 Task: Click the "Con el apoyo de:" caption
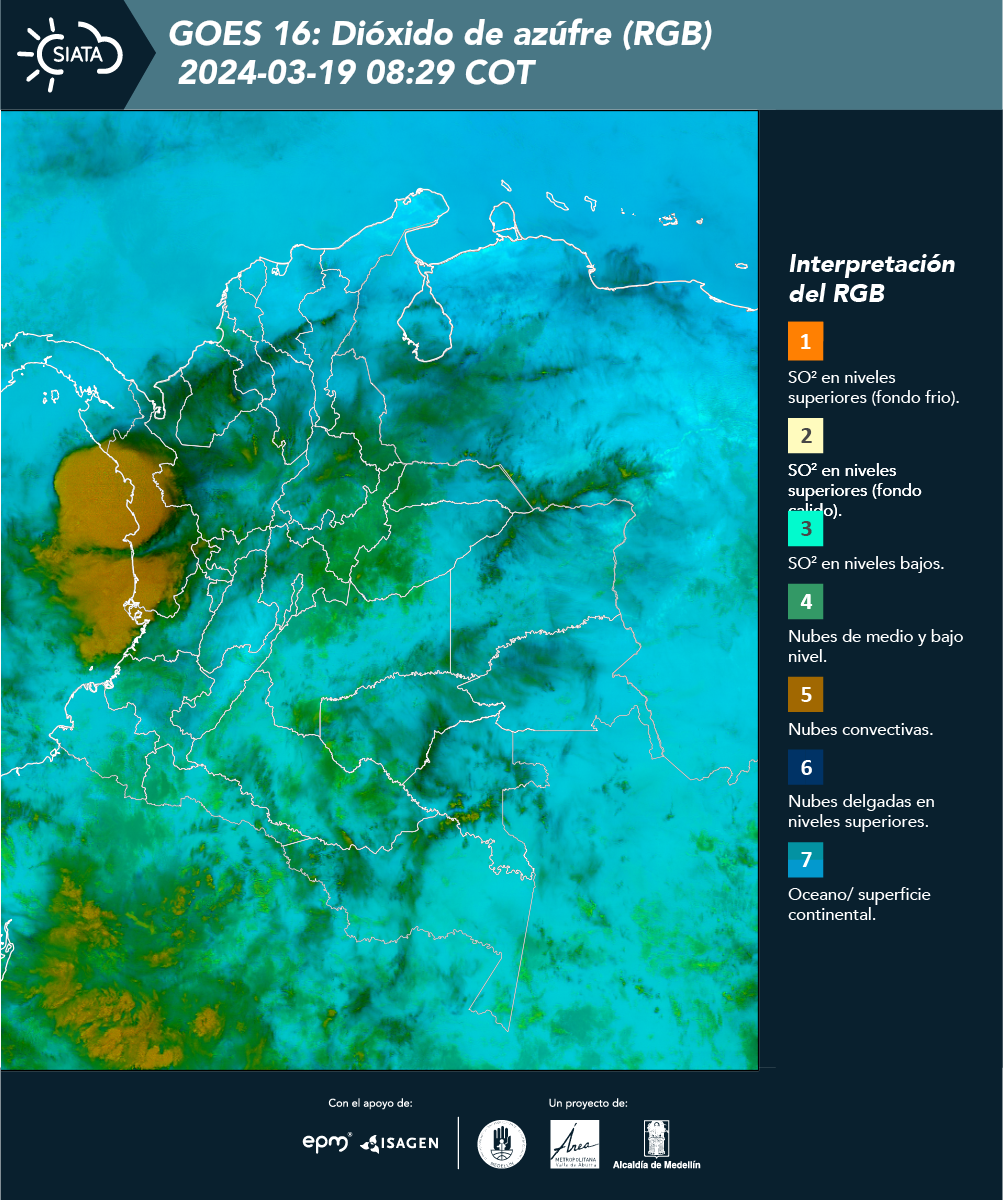[x=370, y=1103]
